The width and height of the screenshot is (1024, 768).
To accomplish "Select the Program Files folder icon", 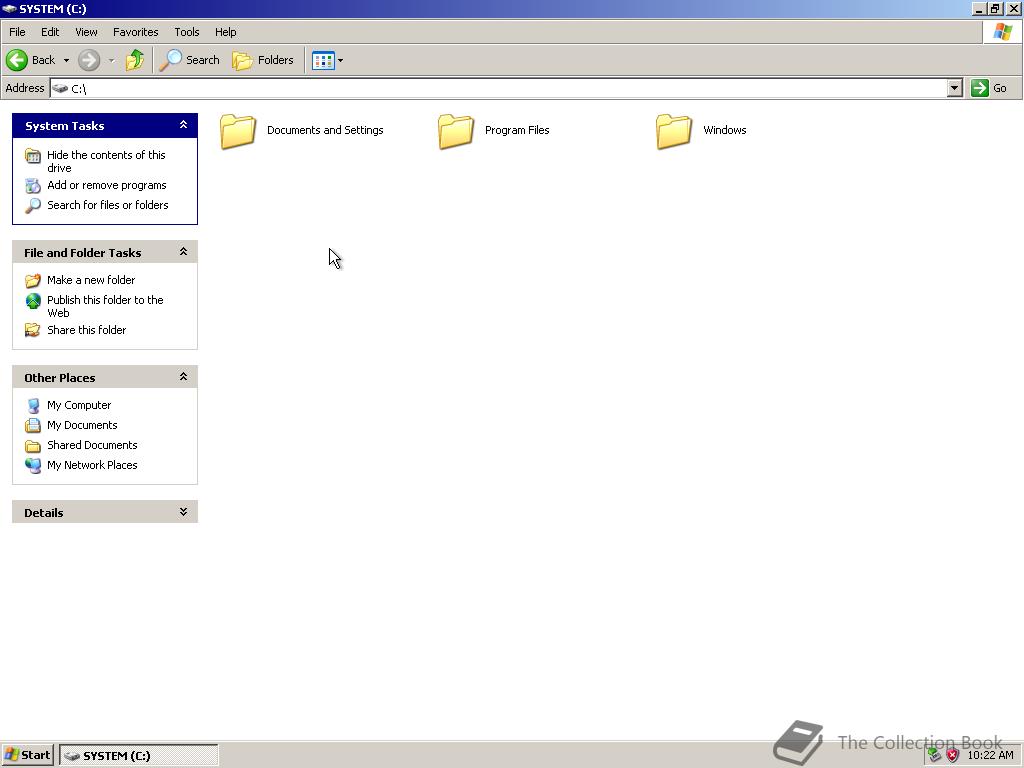I will [x=456, y=131].
